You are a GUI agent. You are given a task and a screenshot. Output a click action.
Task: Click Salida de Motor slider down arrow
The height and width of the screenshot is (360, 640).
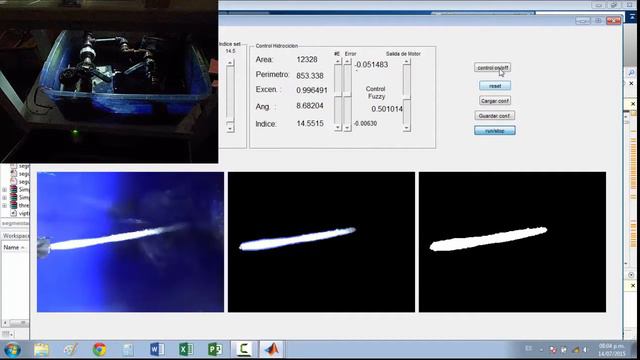(407, 127)
